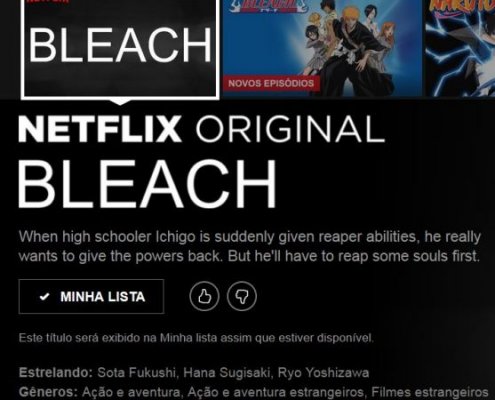
Task: Open actor Ryo Yoshizawa link
Action: click(323, 372)
